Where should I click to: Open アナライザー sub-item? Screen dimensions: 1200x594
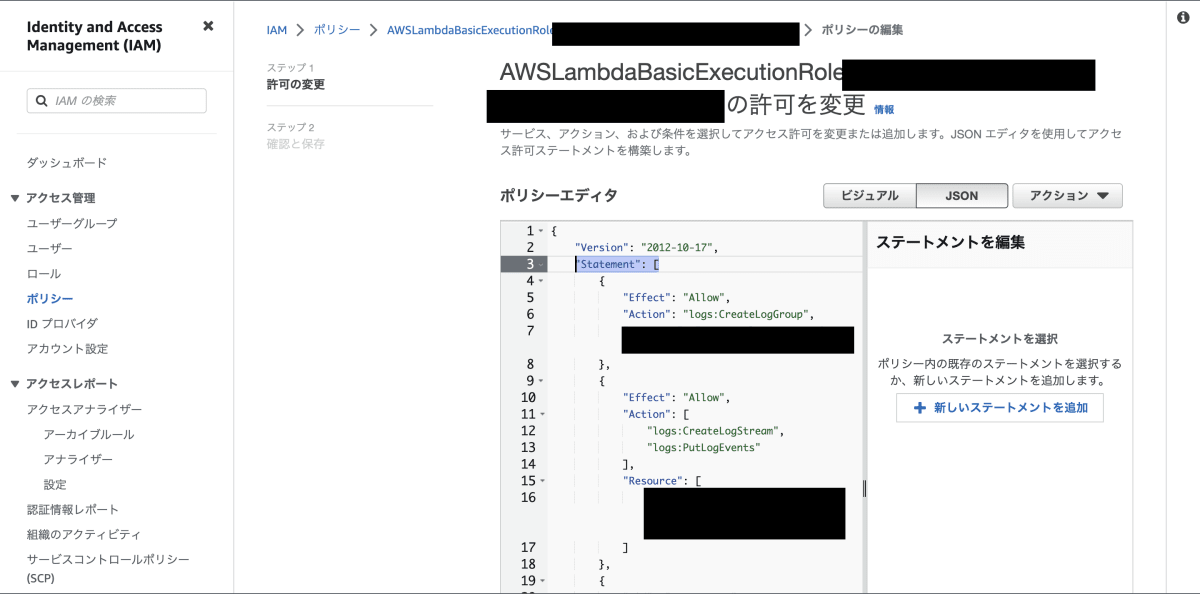(78, 459)
